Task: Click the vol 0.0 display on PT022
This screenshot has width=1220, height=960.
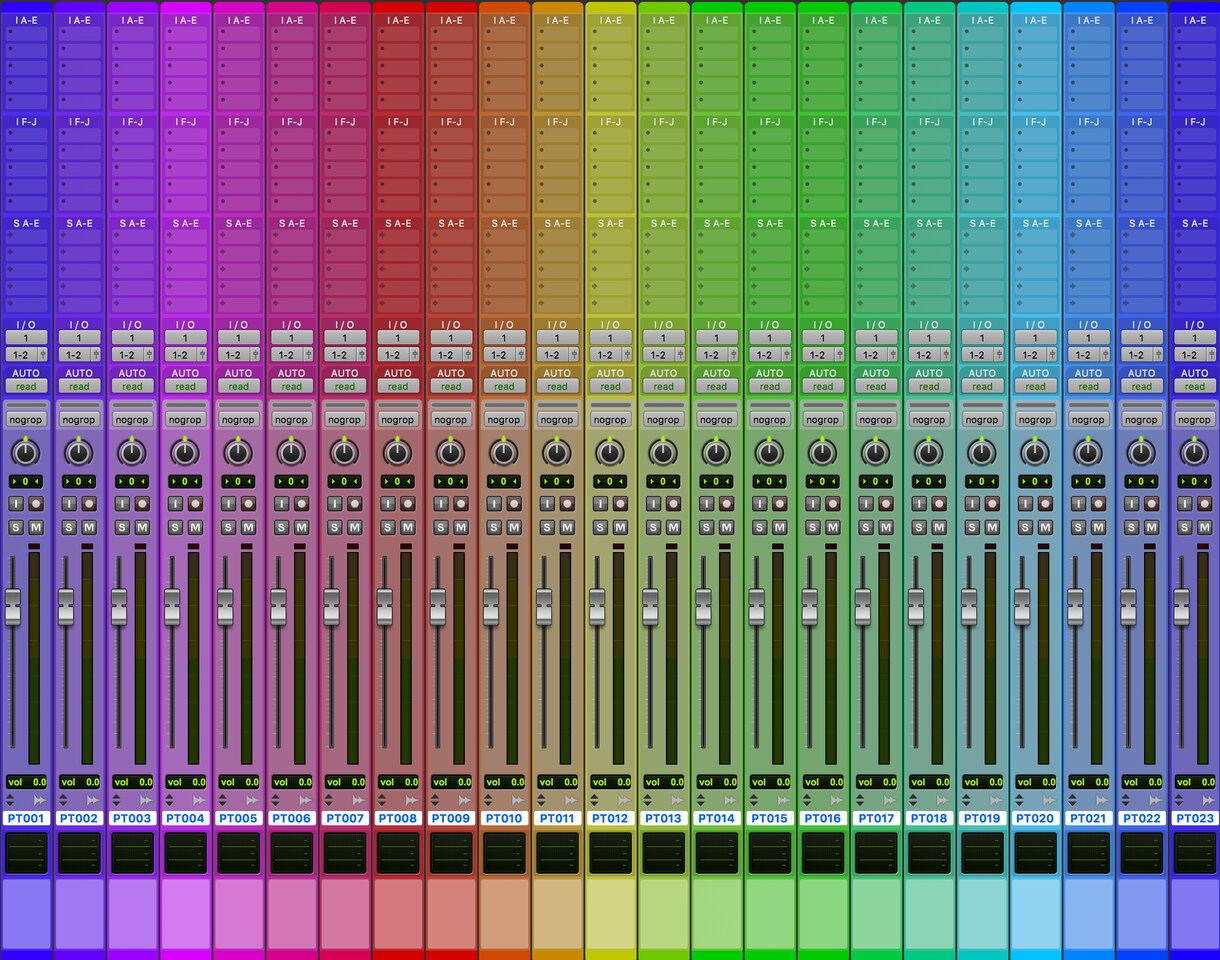Action: [x=1141, y=782]
